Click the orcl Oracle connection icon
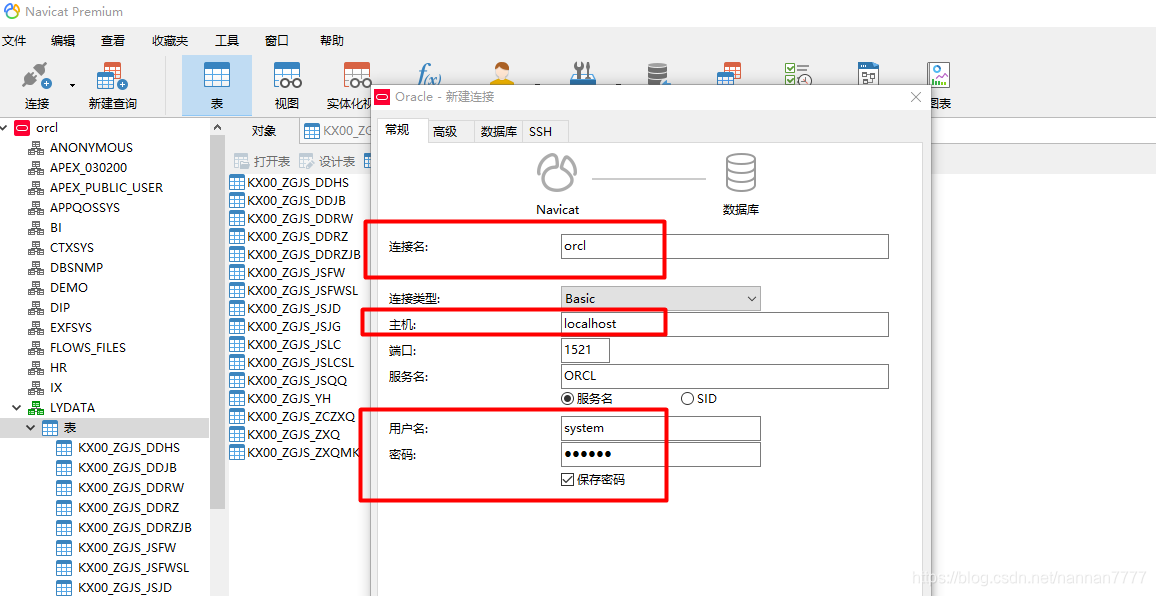 pyautogui.click(x=22, y=128)
